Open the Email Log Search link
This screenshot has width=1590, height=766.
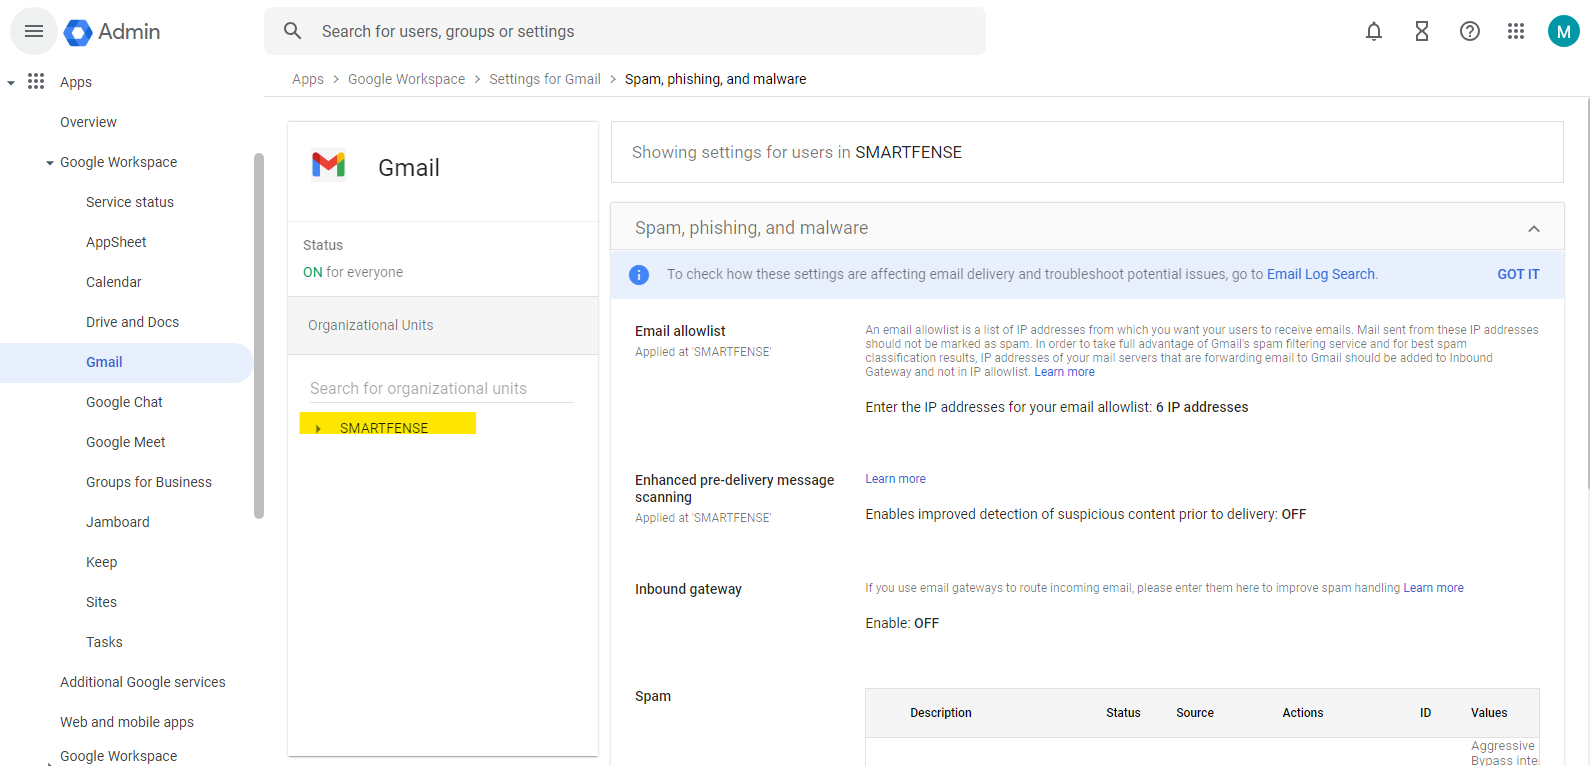tap(1321, 274)
